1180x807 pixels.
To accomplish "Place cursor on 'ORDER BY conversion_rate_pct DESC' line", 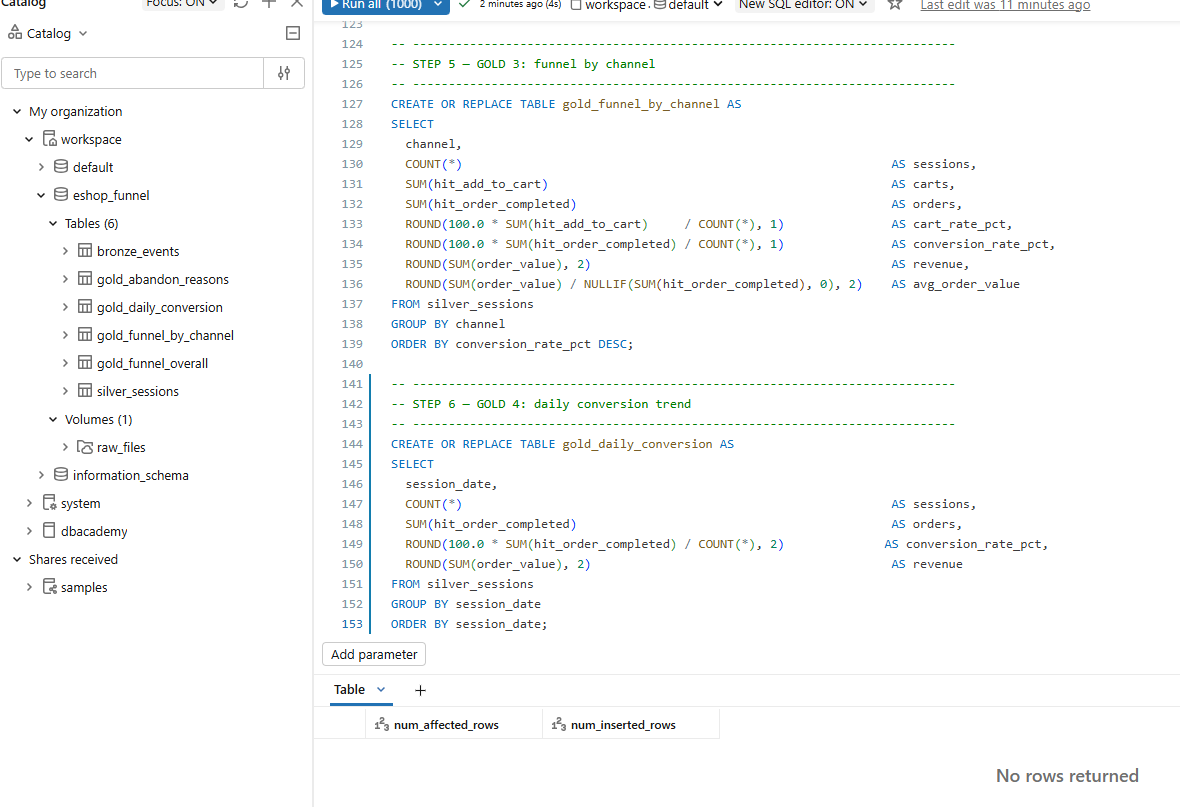I will (x=512, y=344).
